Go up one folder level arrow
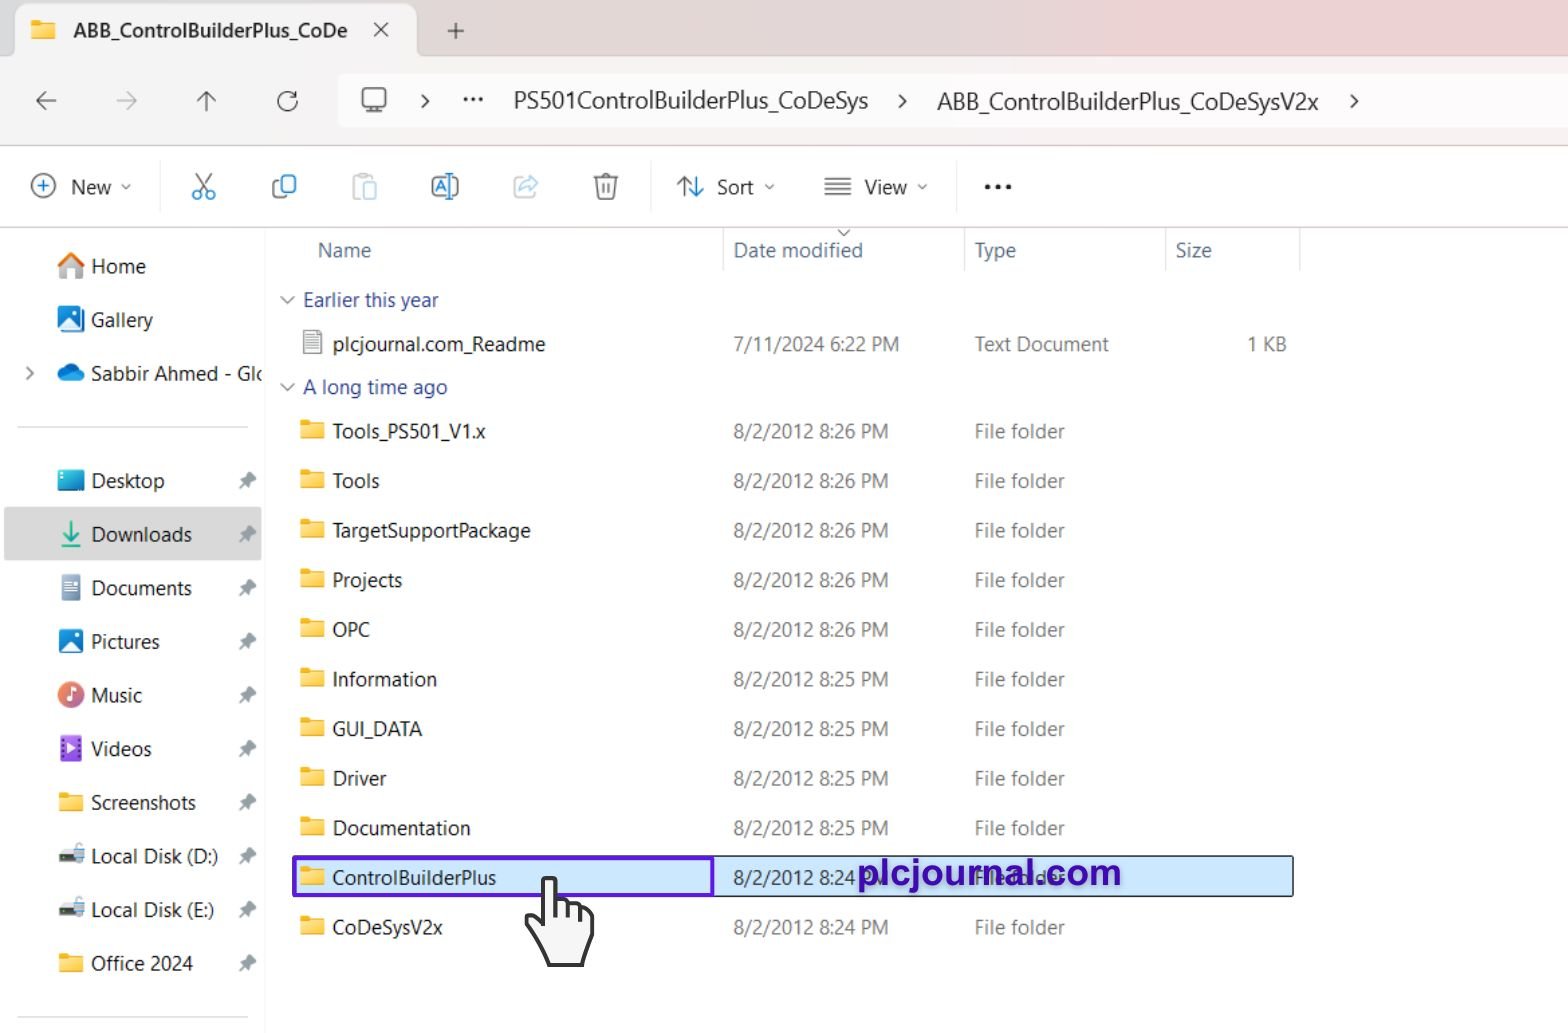The height and width of the screenshot is (1033, 1568). (206, 101)
